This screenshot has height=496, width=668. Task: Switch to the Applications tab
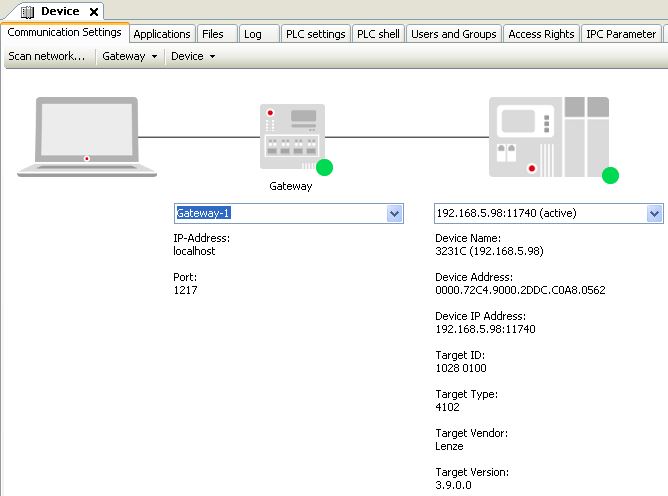[161, 34]
